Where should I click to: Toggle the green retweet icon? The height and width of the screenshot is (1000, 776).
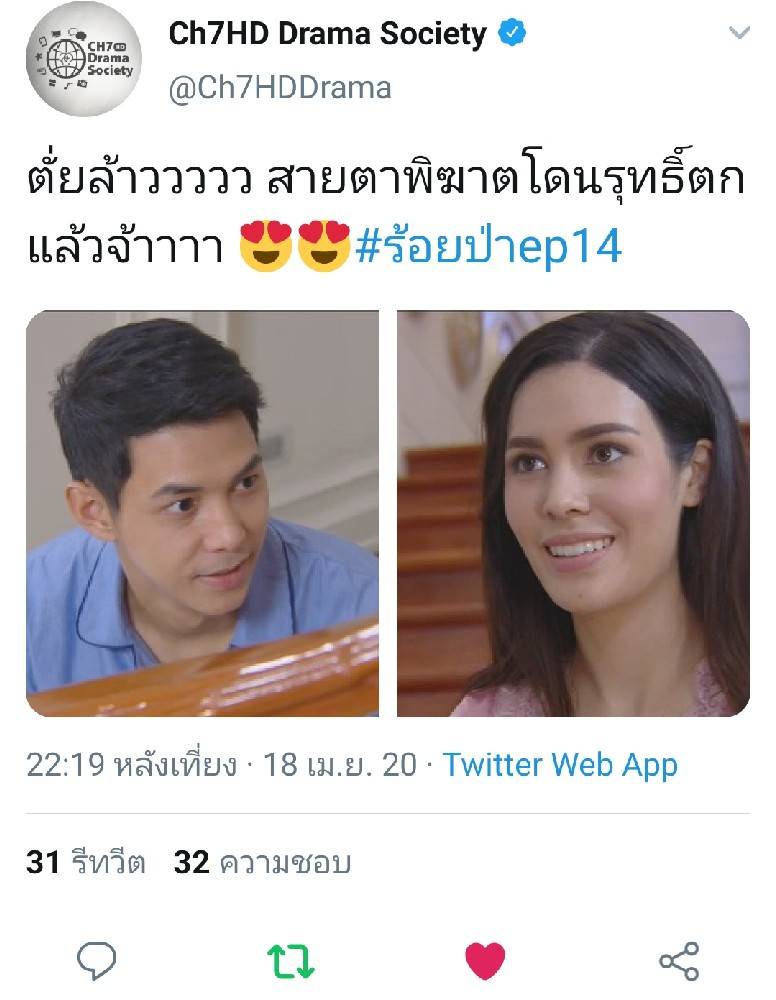click(x=290, y=960)
